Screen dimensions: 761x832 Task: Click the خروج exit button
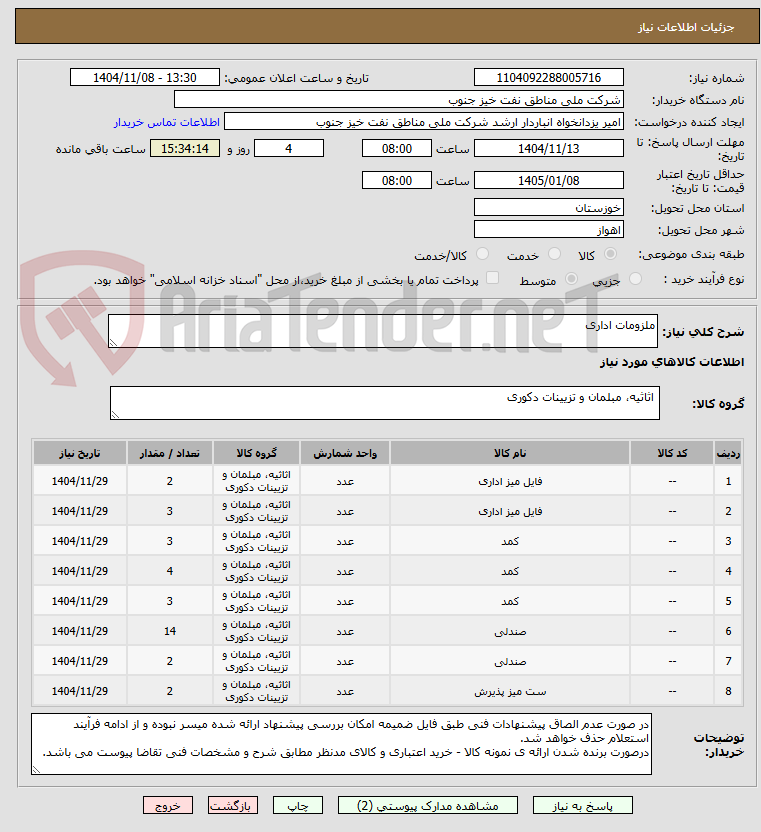pyautogui.click(x=168, y=805)
